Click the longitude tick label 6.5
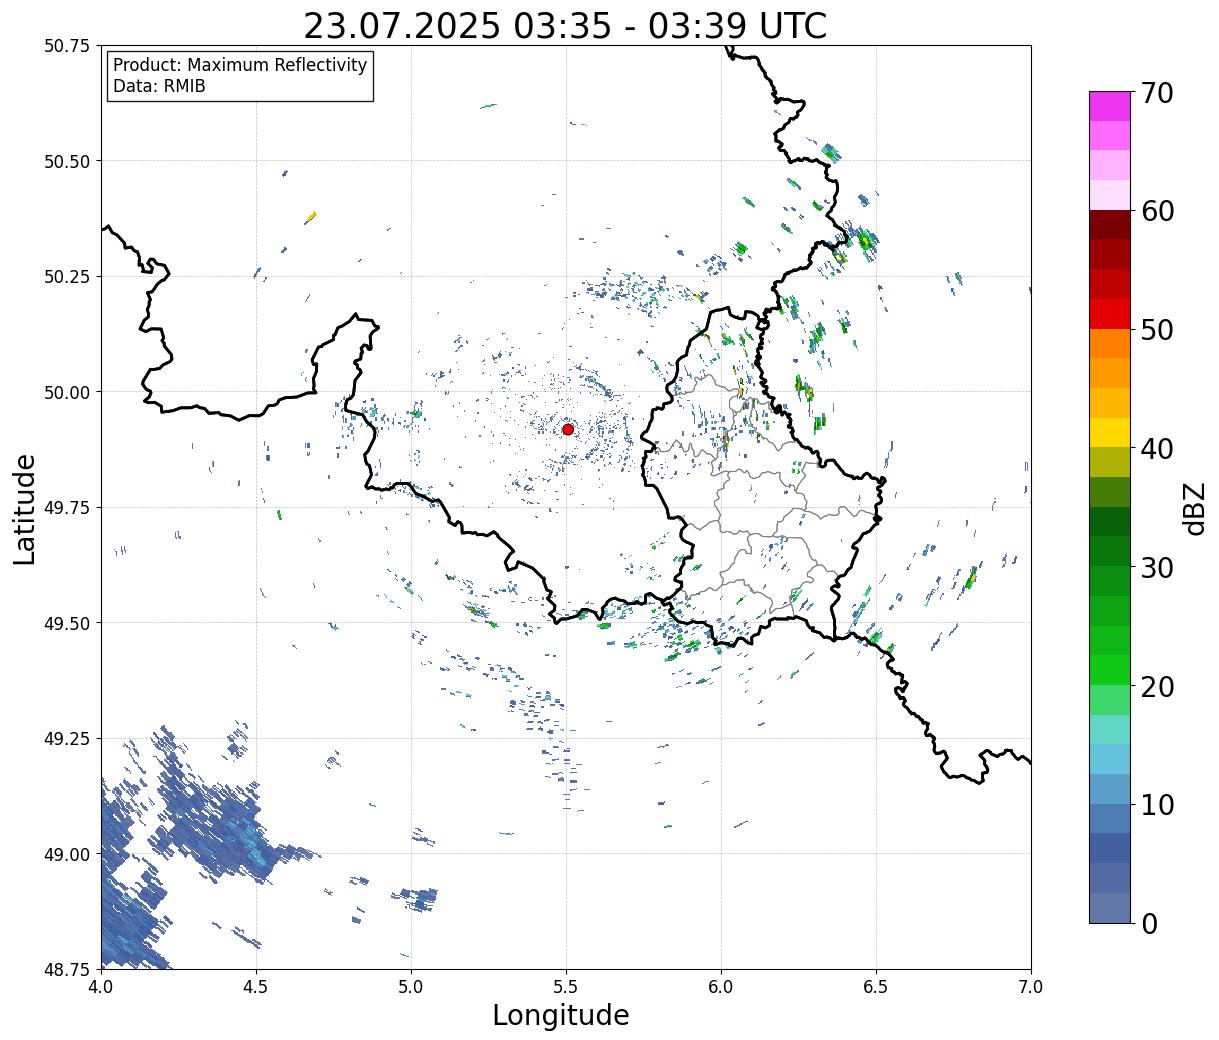The image size is (1219, 1040). click(876, 987)
